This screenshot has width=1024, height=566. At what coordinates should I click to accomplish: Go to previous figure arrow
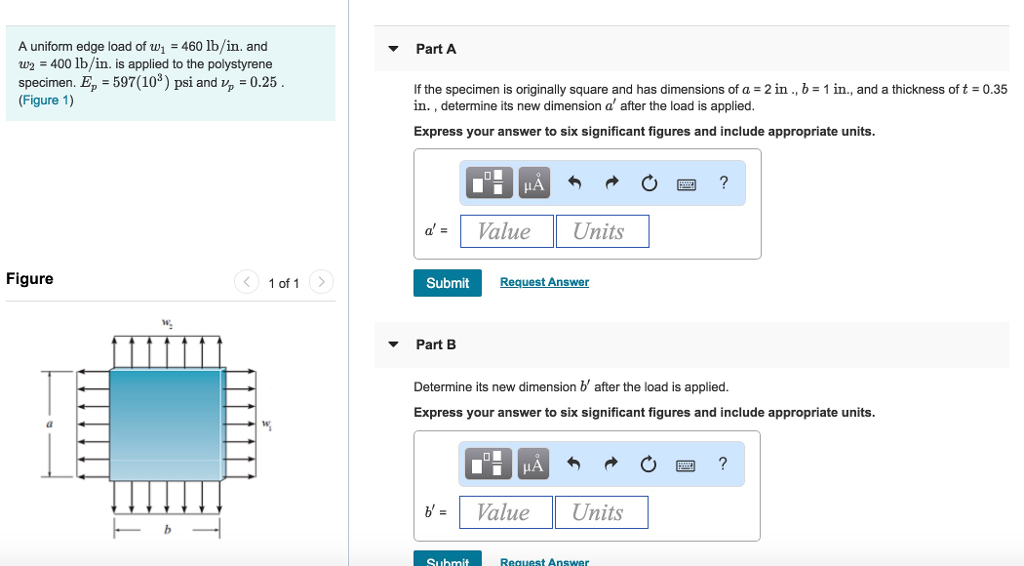point(246,283)
